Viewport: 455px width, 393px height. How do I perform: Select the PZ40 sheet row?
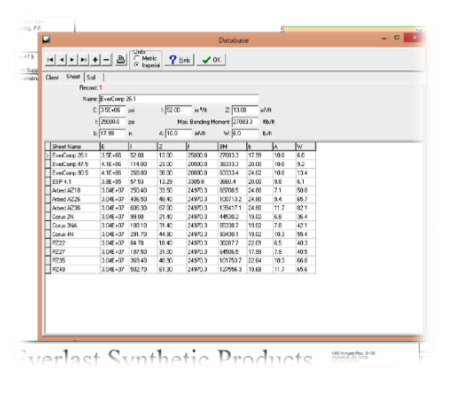click(180, 269)
